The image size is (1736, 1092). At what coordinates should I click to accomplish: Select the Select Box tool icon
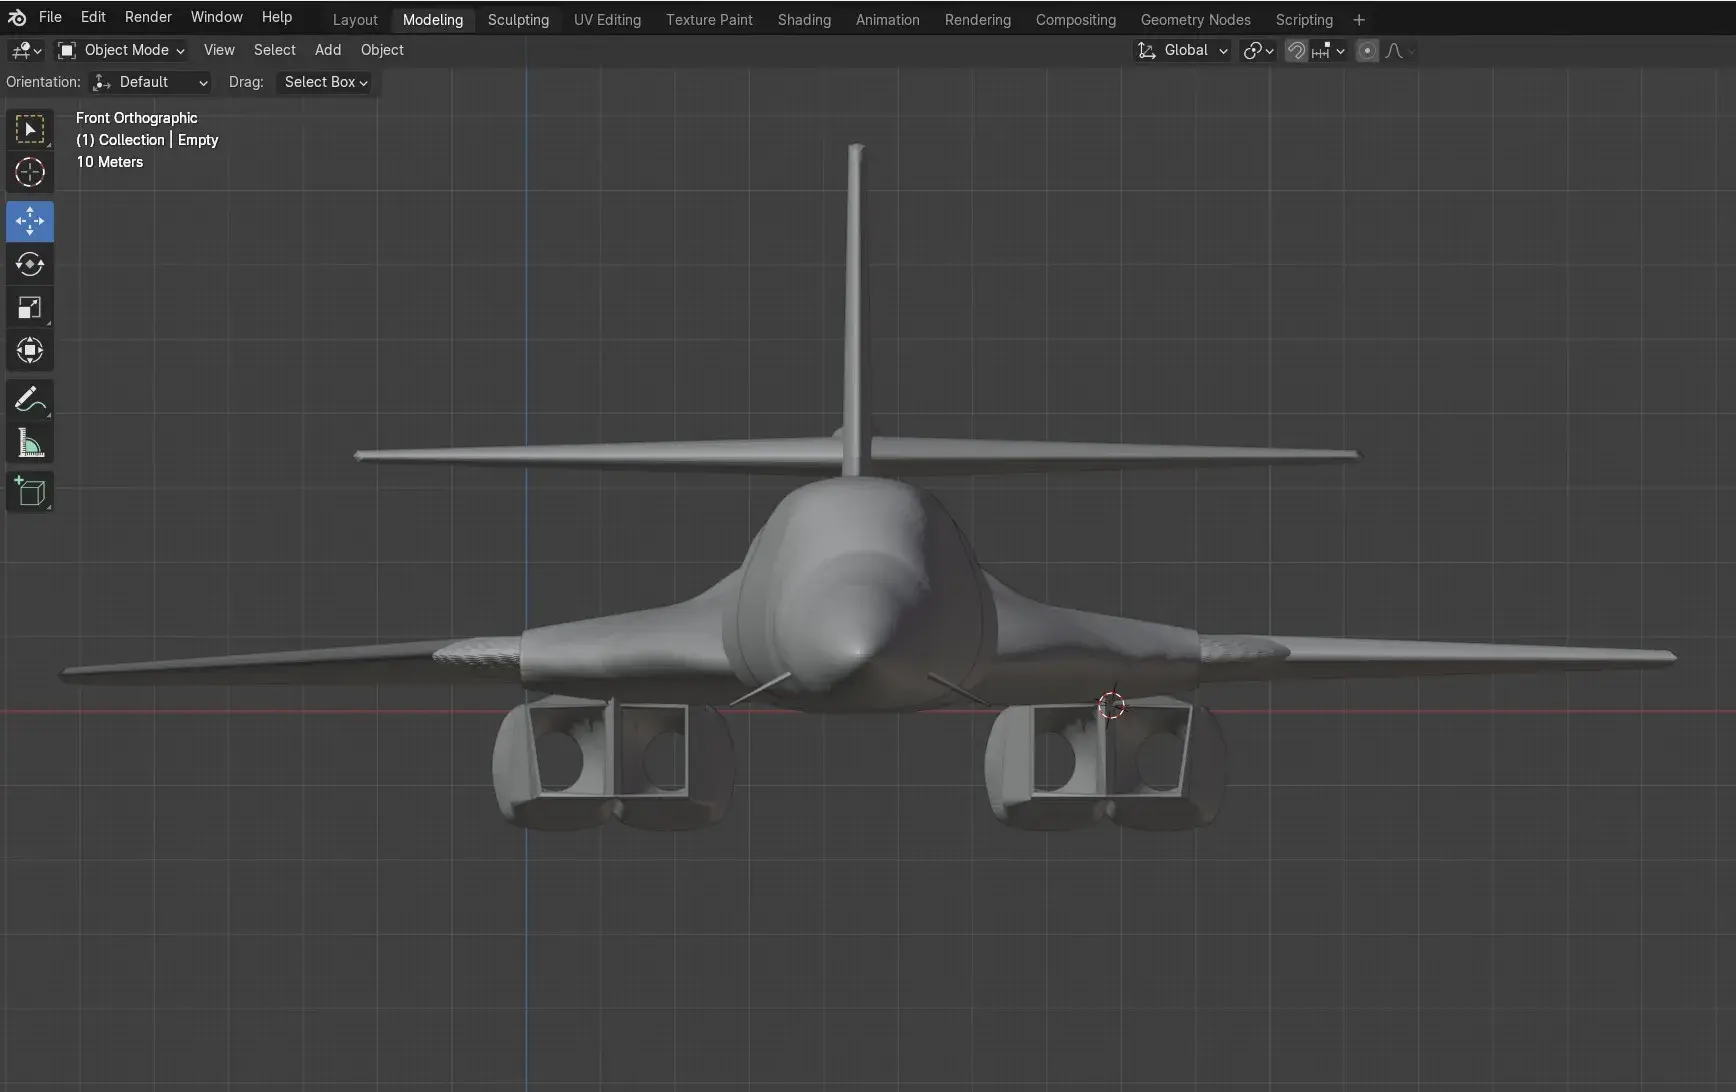30,130
